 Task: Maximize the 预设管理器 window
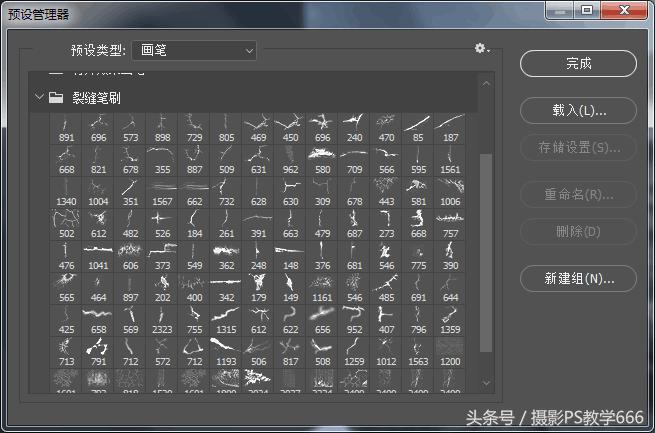587,10
